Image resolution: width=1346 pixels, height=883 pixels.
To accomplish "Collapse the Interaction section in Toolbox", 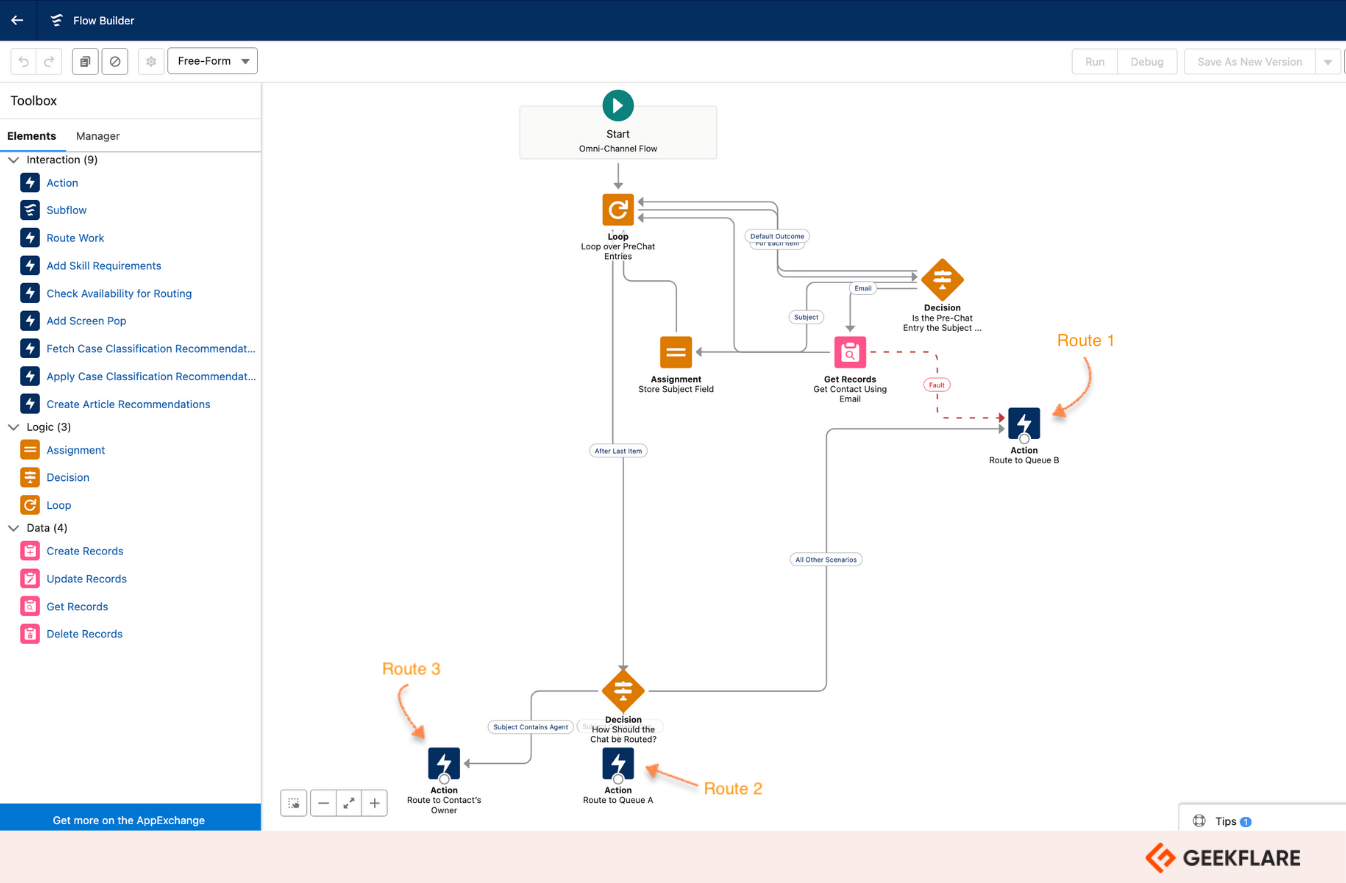I will tap(14, 160).
